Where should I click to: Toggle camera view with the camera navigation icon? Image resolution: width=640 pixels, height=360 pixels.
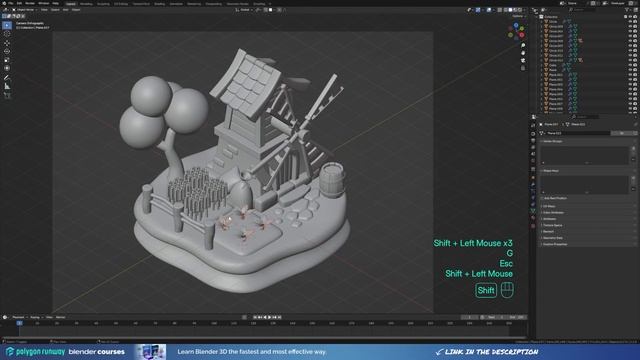[523, 60]
